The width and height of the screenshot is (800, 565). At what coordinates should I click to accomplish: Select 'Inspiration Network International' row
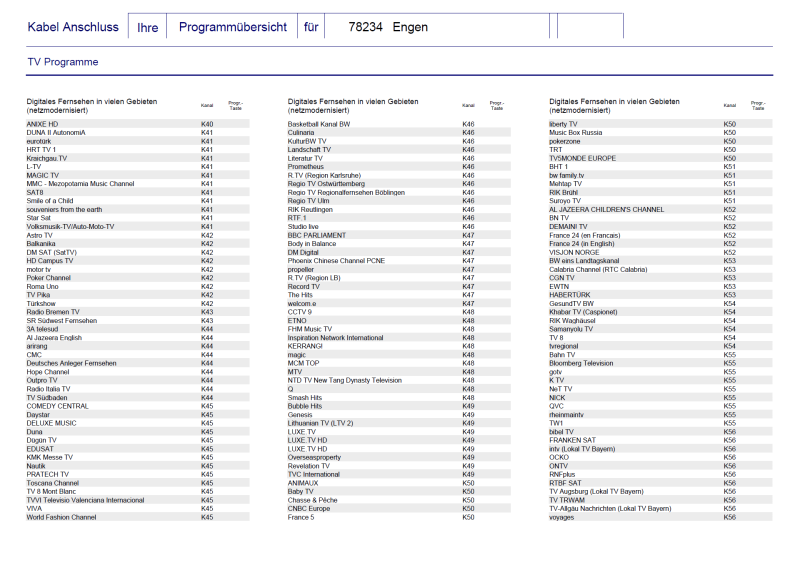coord(399,338)
